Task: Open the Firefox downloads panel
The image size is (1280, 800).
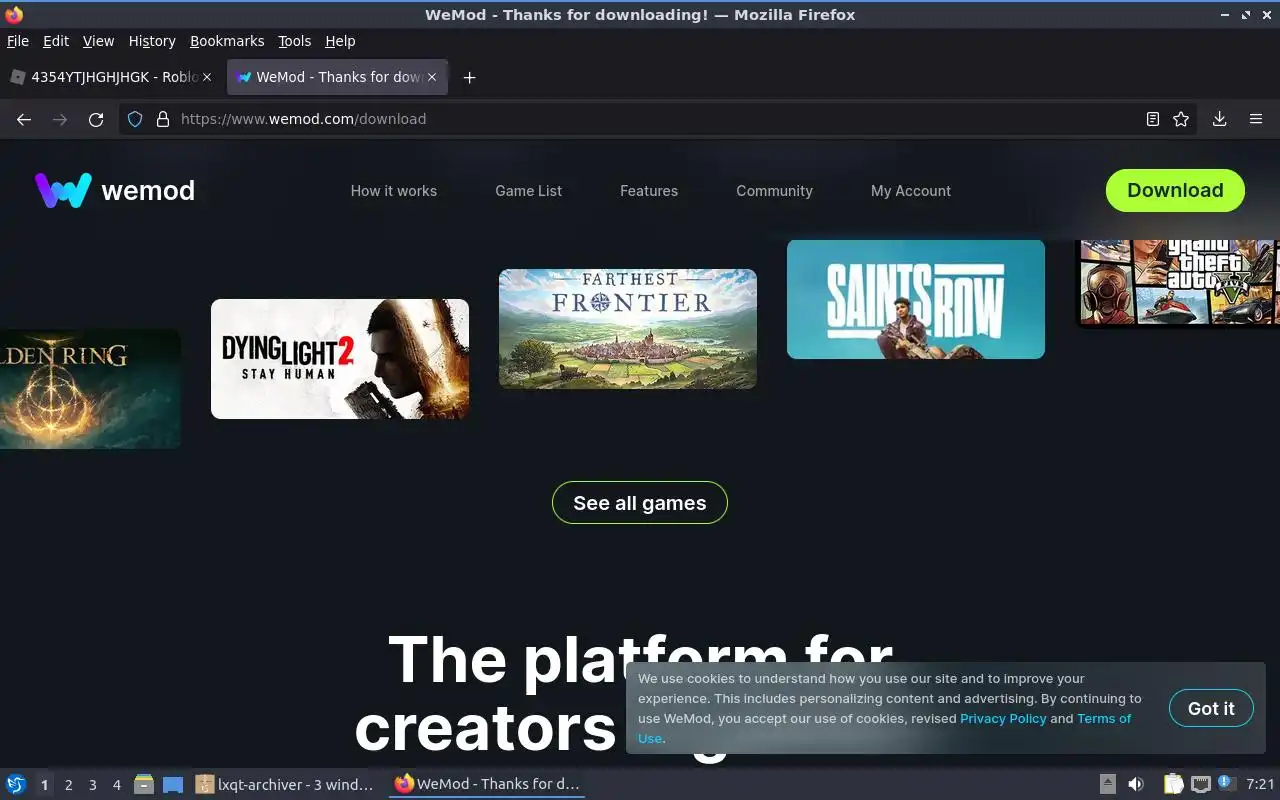Action: click(1220, 119)
